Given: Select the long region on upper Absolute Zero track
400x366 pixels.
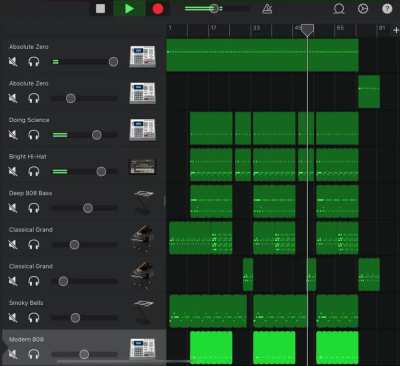Looking at the screenshot, I should pos(262,55).
